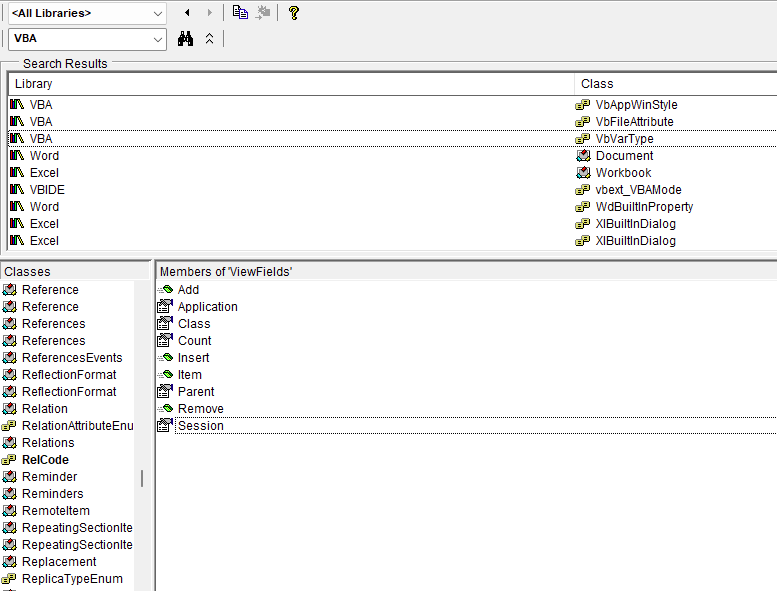The width and height of the screenshot is (777, 591).
Task: Select the Word Document search result
Action: [393, 156]
